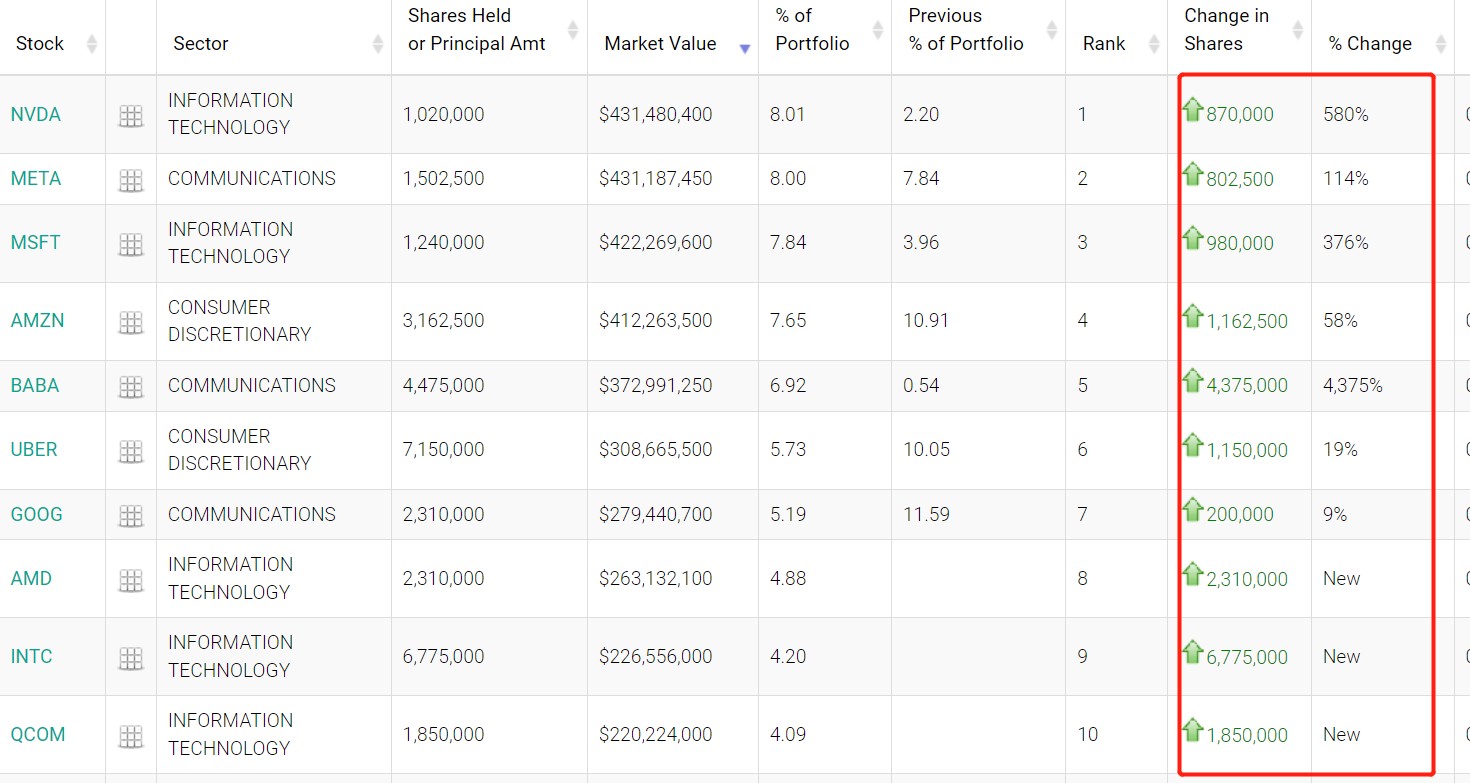Click the table icon in BABA row

coord(131,387)
